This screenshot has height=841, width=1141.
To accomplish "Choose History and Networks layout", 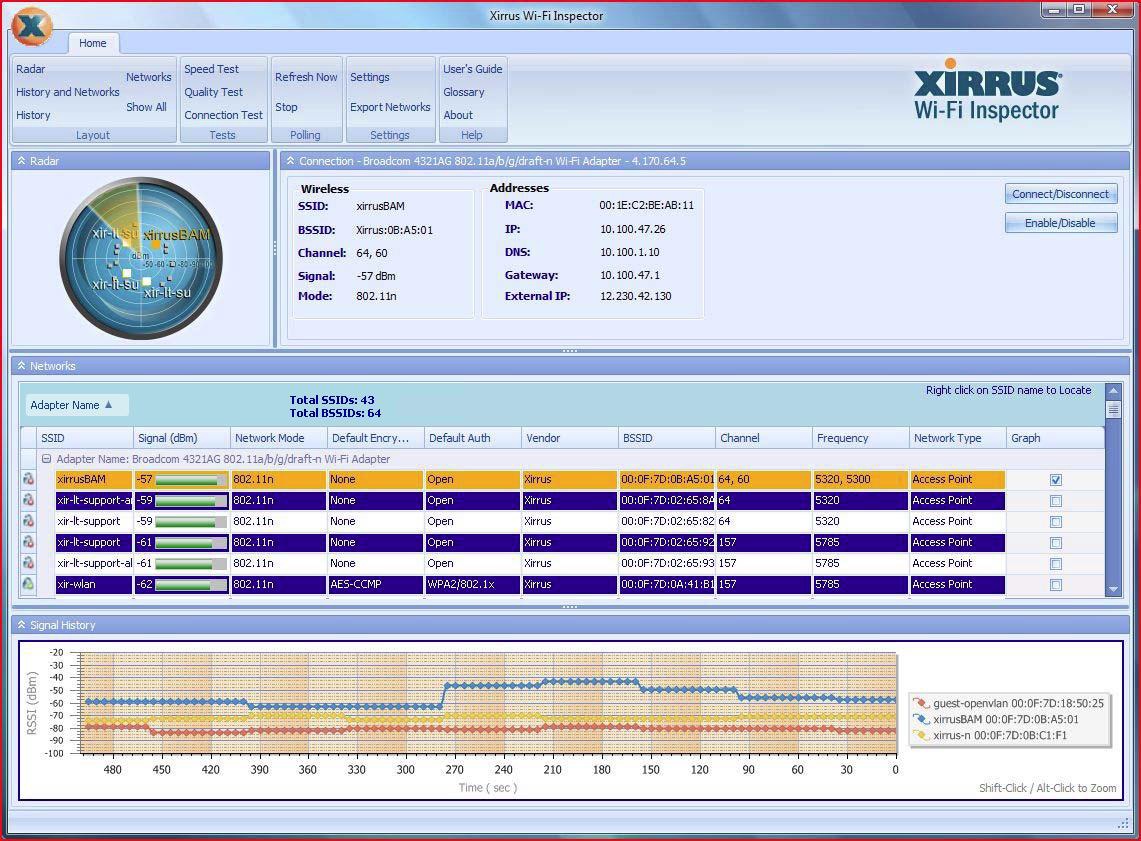I will (68, 92).
